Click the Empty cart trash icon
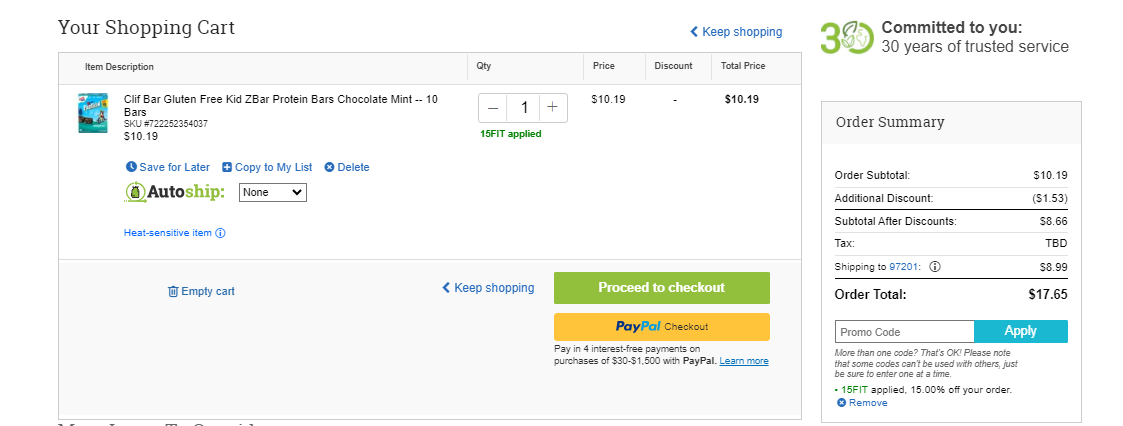The height and width of the screenshot is (426, 1123). pos(173,291)
